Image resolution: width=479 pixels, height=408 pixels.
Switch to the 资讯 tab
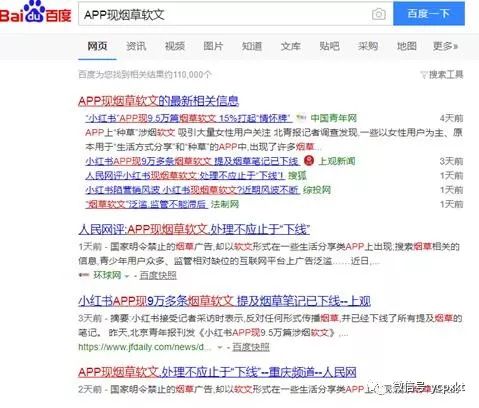pyautogui.click(x=136, y=46)
